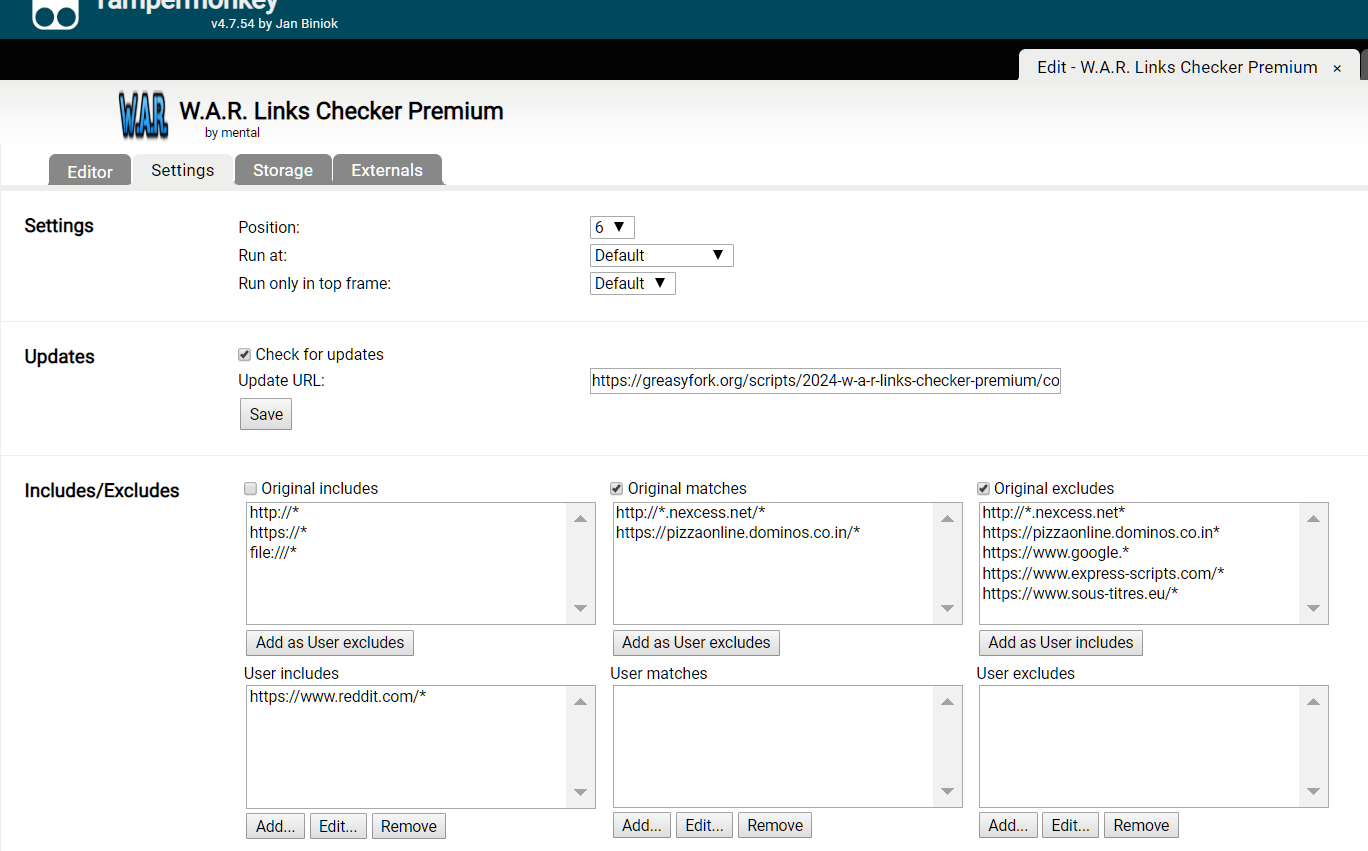Uncheck the Original matches checkbox
This screenshot has width=1368, height=851.
pos(617,488)
